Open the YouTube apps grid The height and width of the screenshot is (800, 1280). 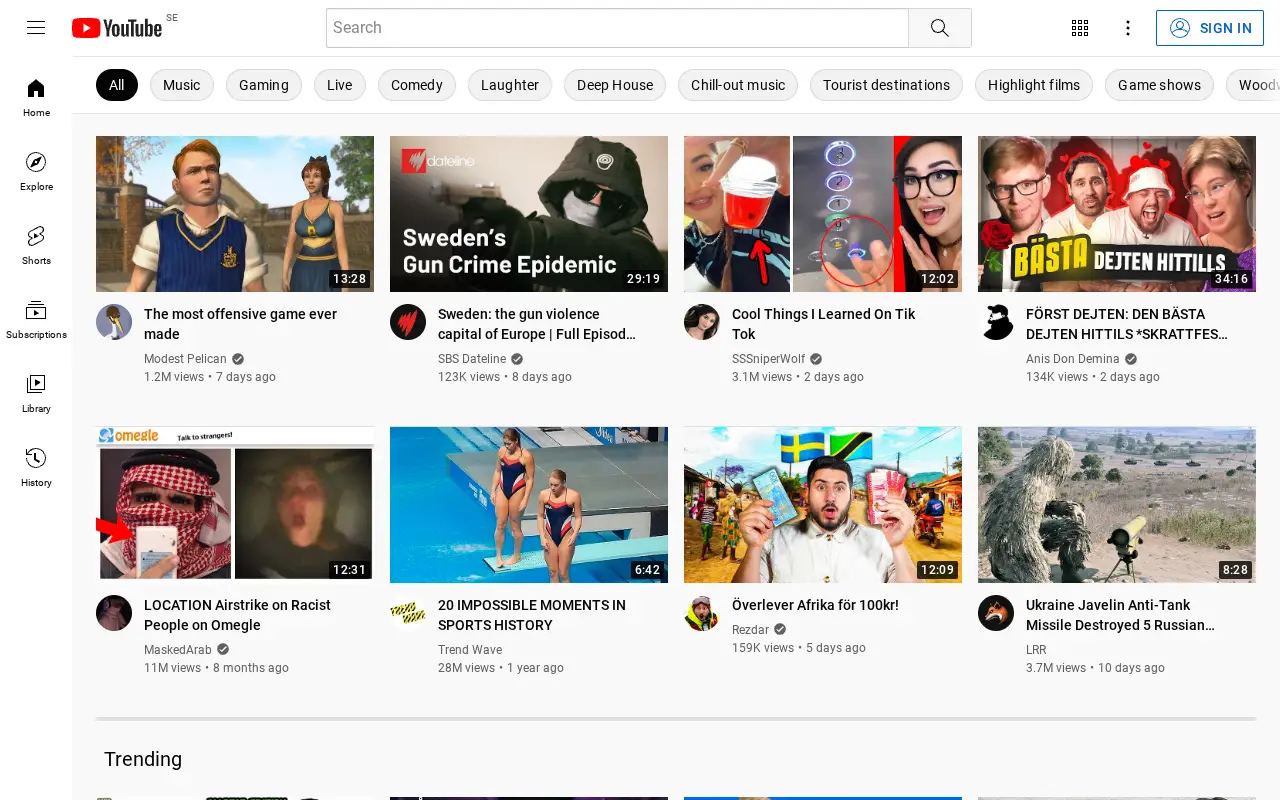(1080, 28)
